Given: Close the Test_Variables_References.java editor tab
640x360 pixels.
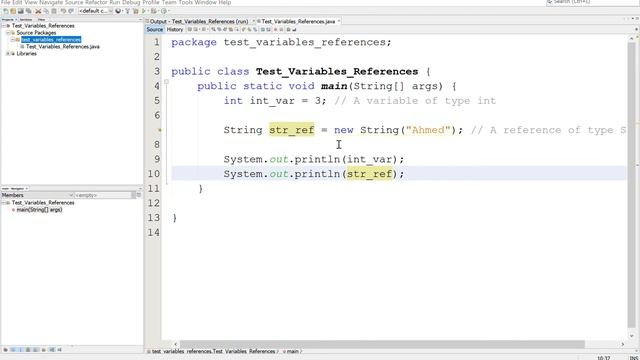Looking at the screenshot, I should (x=339, y=21).
